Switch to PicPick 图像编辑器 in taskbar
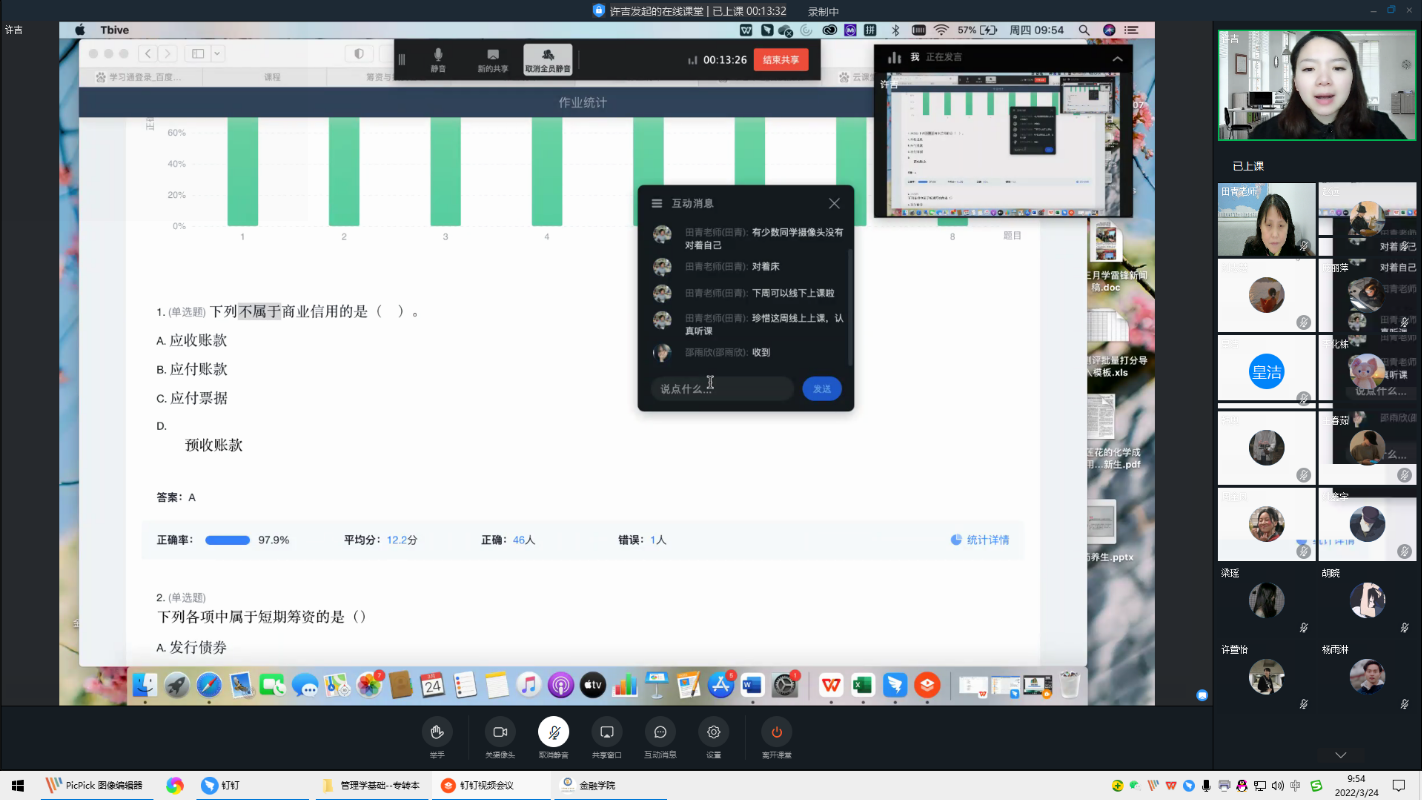This screenshot has width=1422, height=800. 95,785
